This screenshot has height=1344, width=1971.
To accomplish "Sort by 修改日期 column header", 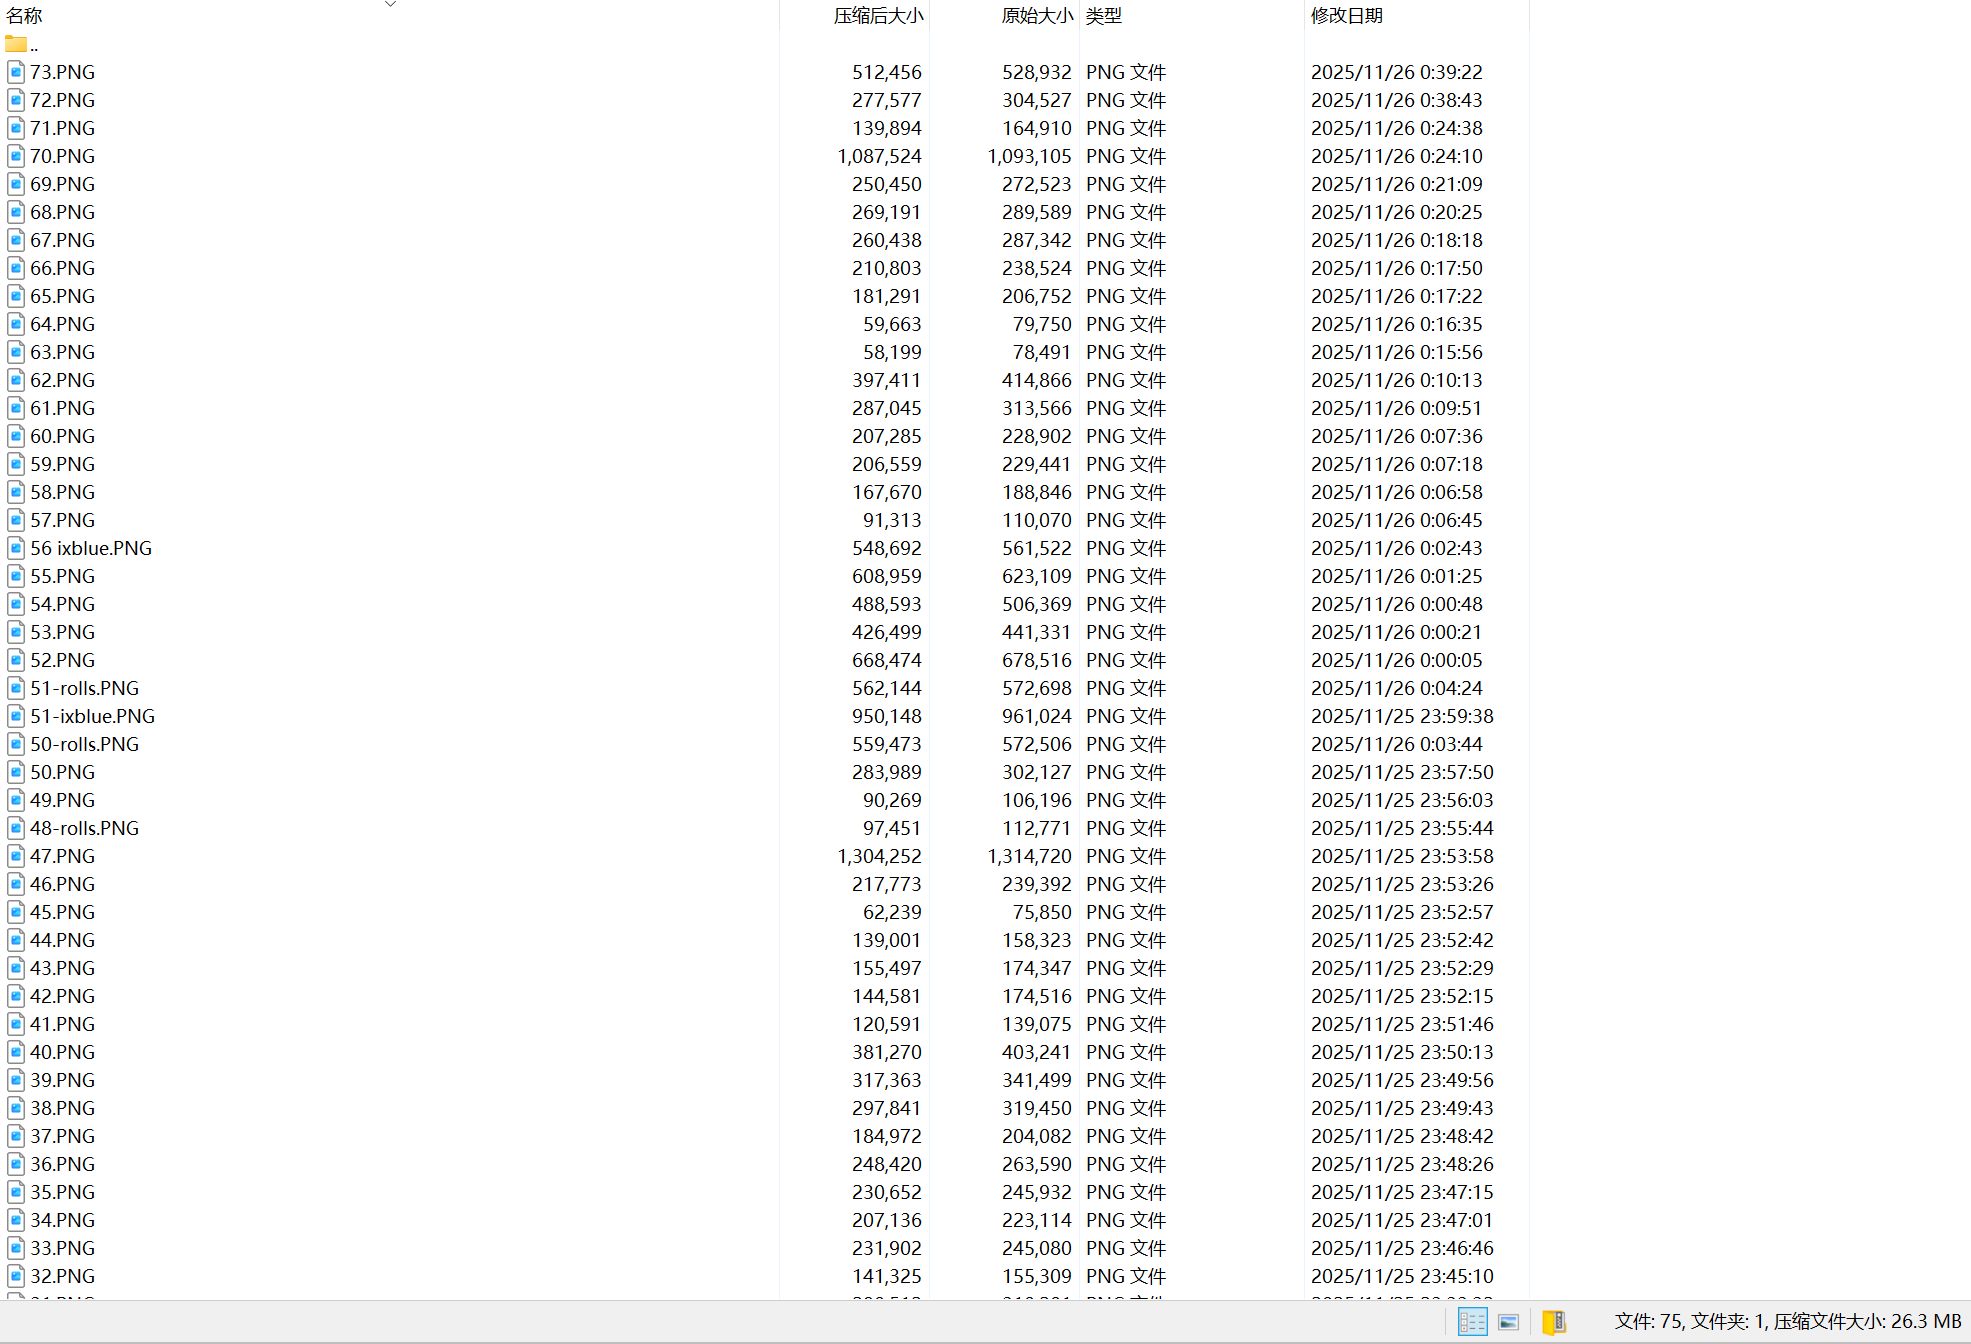I will (1346, 16).
